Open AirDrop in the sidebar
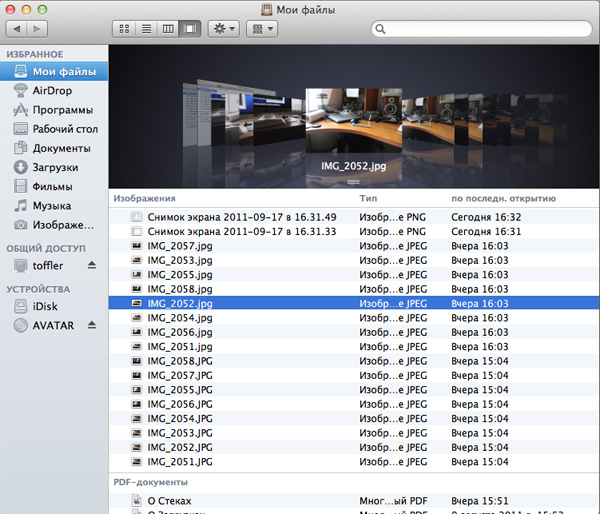 51,91
